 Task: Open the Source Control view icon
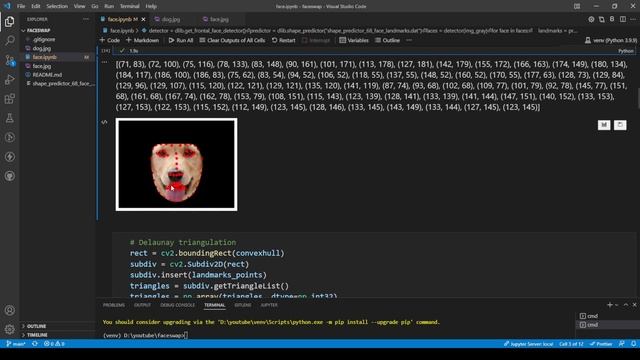pos(9,60)
